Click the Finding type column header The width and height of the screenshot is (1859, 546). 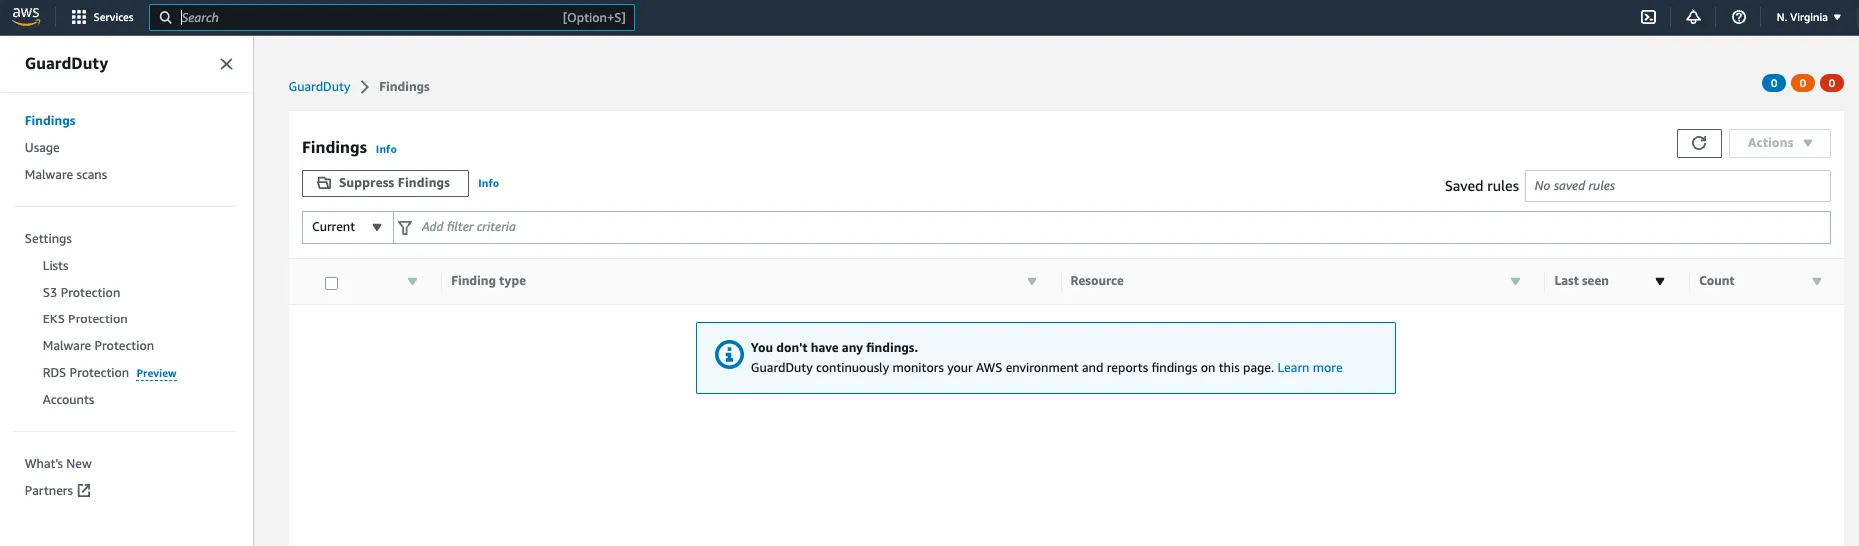point(488,281)
